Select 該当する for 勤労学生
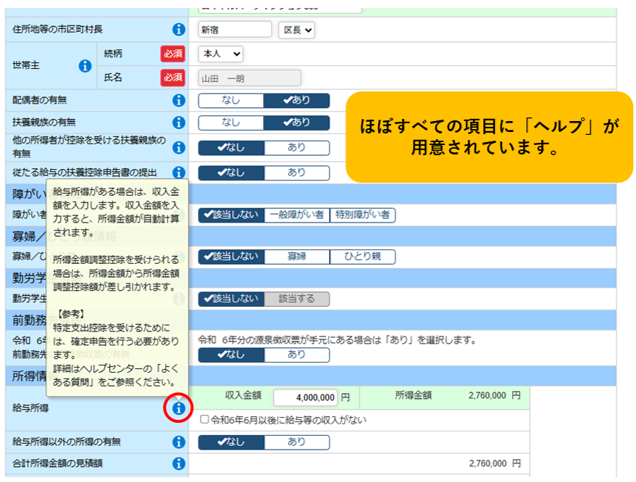 (x=297, y=299)
